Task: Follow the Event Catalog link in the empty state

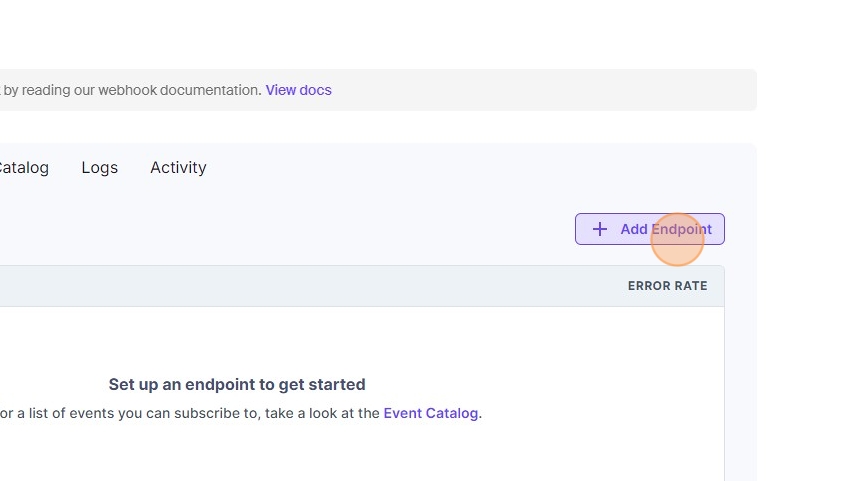Action: (x=430, y=413)
